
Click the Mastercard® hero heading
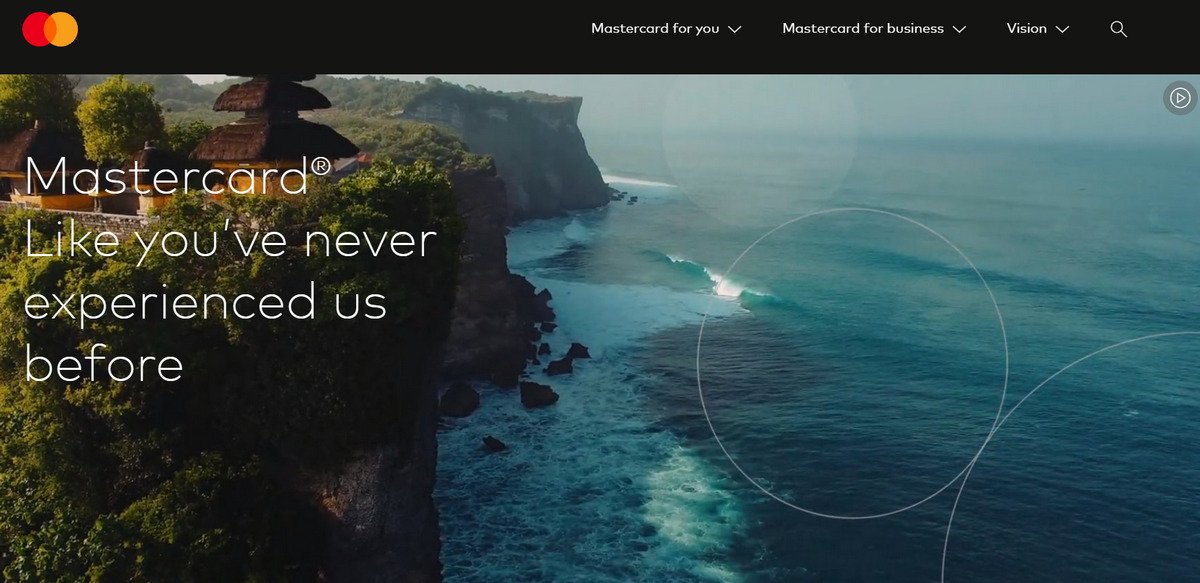pos(177,175)
